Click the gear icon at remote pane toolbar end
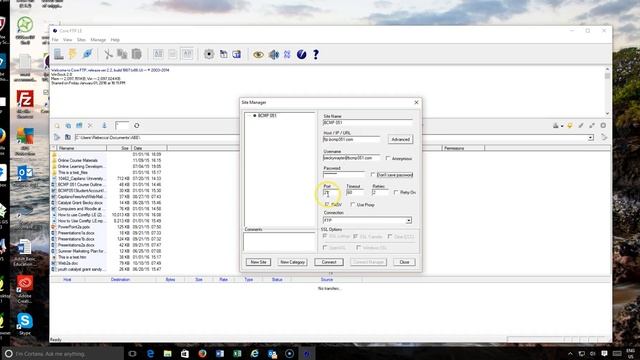This screenshot has height=360, width=640. coord(603,125)
